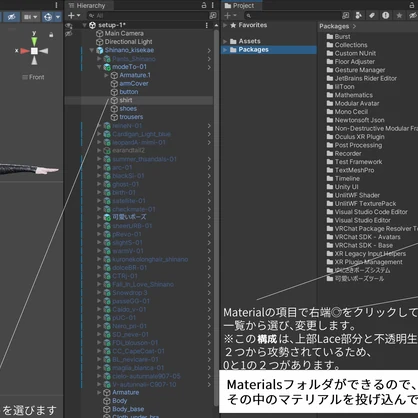Open prefab arrow for Shinano_kisekae
This screenshot has height=418, width=418.
pos(209,50)
